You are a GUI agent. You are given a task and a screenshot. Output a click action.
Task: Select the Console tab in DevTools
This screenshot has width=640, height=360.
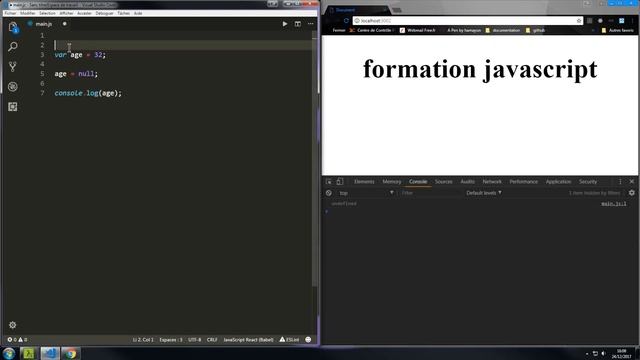[x=418, y=182]
